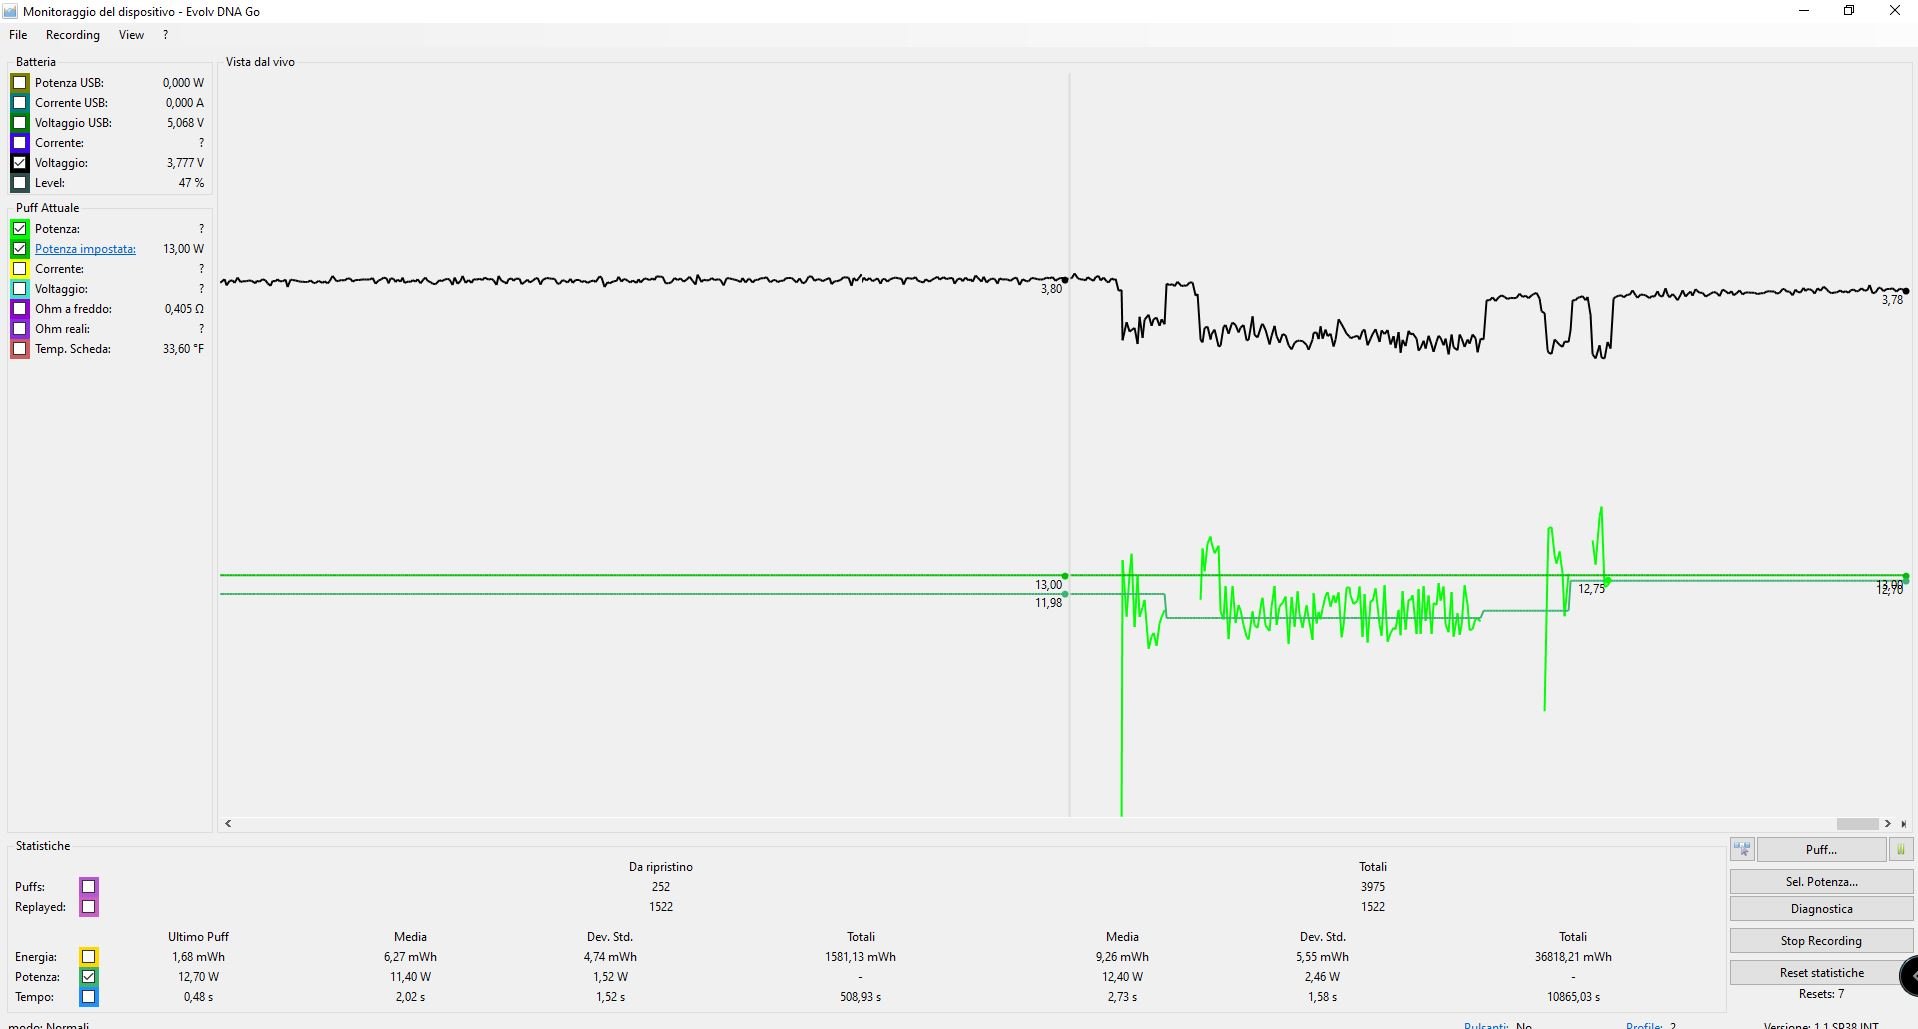Screen dimensions: 1918x1029
Task: Click the Energia statistics color box
Action: 89,957
